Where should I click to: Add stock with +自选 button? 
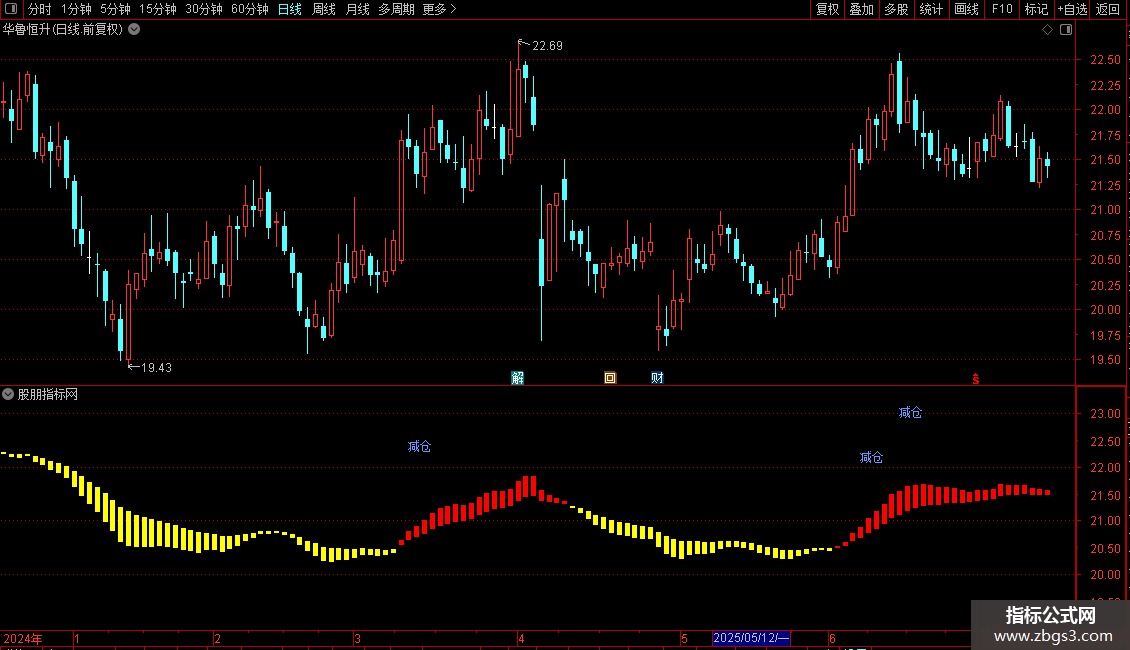click(x=1072, y=9)
